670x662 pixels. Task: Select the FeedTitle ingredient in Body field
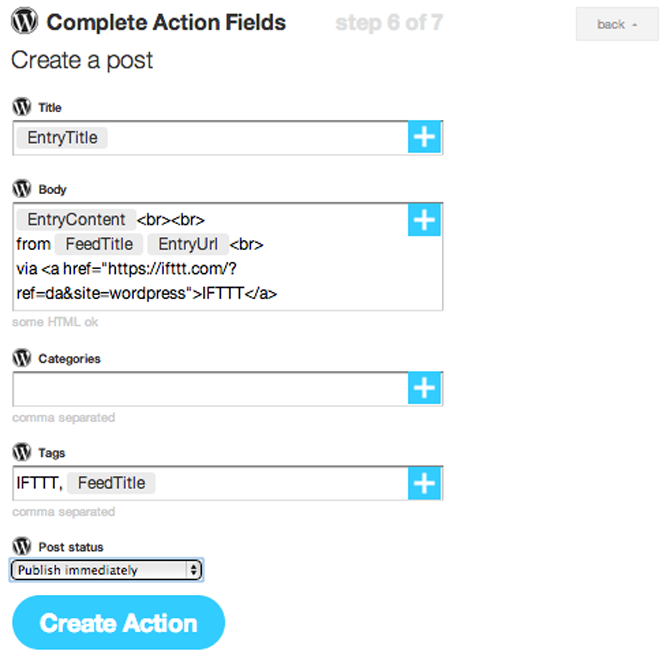point(99,245)
